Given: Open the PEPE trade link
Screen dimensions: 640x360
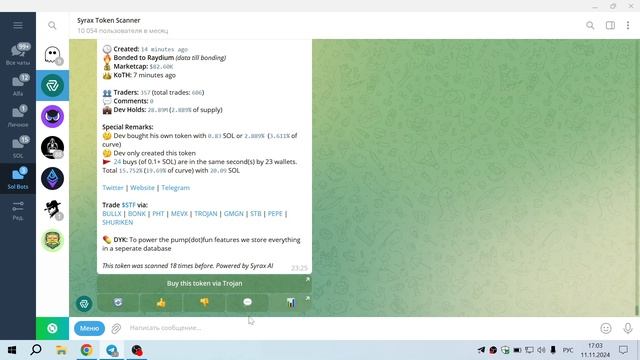Looking at the screenshot, I should pos(275,213).
